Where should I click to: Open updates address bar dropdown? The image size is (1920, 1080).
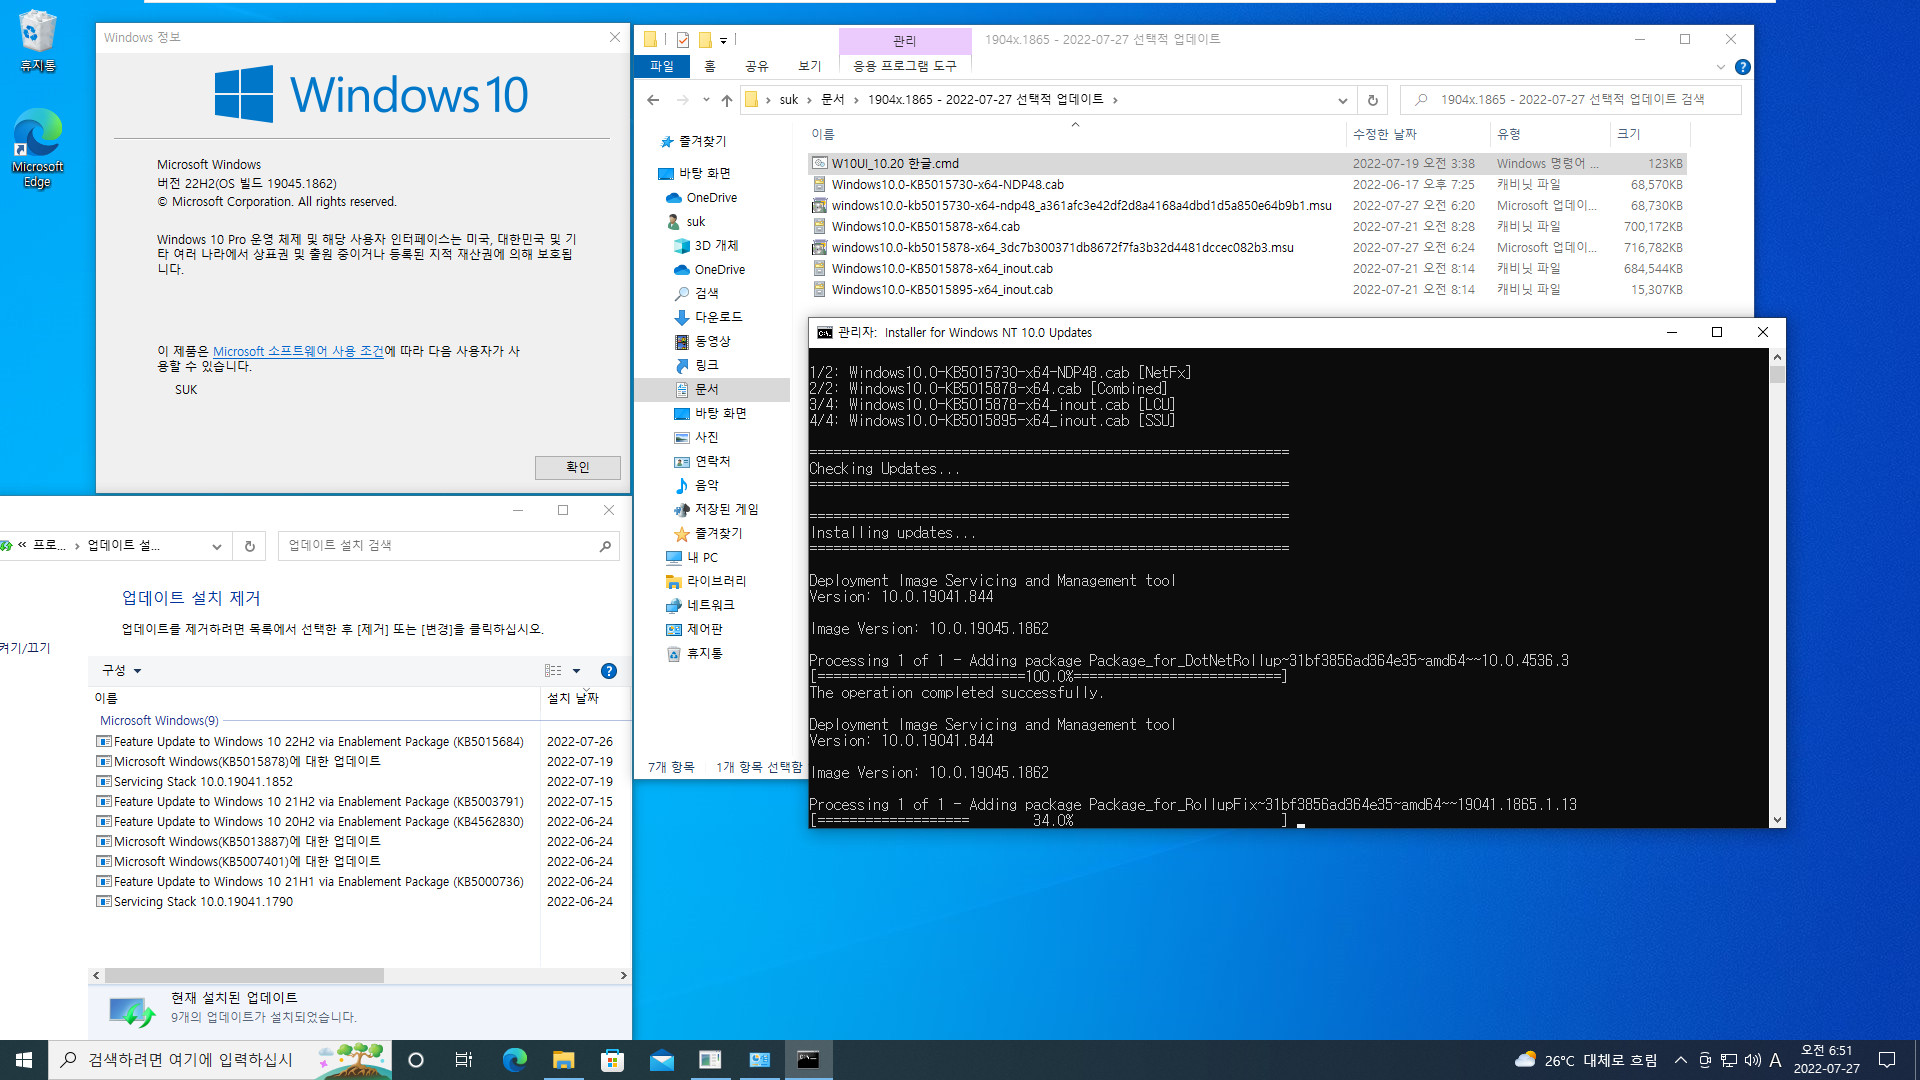pos(216,546)
